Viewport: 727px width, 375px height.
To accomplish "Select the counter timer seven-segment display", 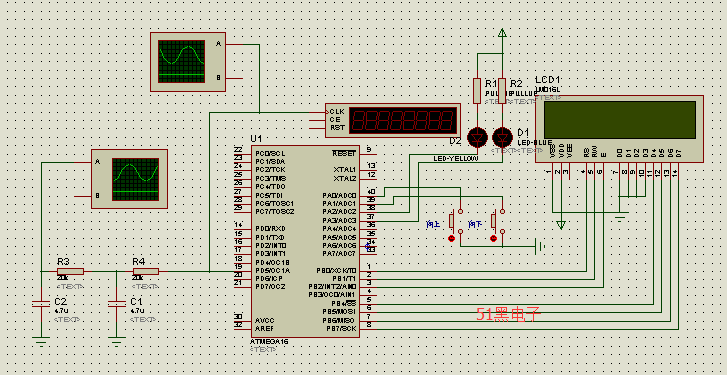I will pyautogui.click(x=392, y=121).
